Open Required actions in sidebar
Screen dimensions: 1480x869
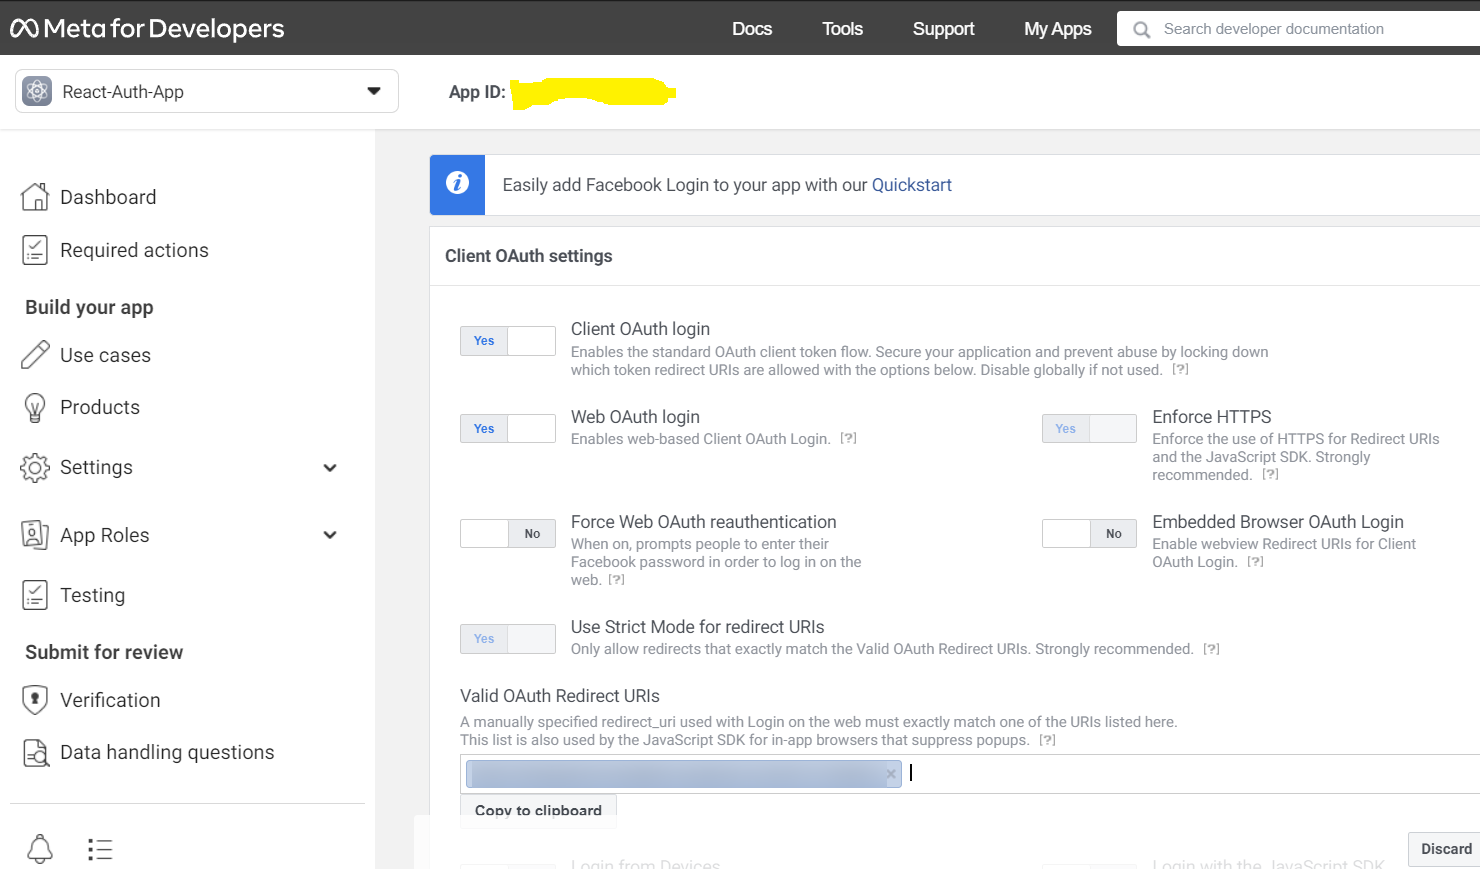pyautogui.click(x=134, y=250)
